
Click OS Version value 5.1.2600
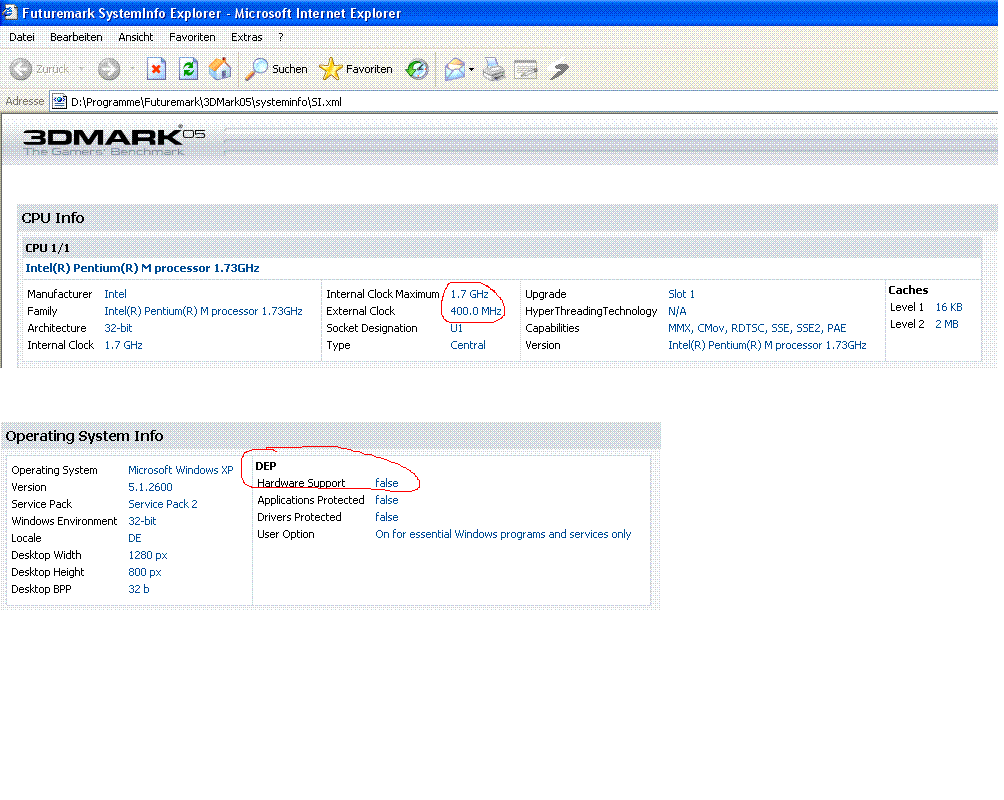(x=150, y=487)
